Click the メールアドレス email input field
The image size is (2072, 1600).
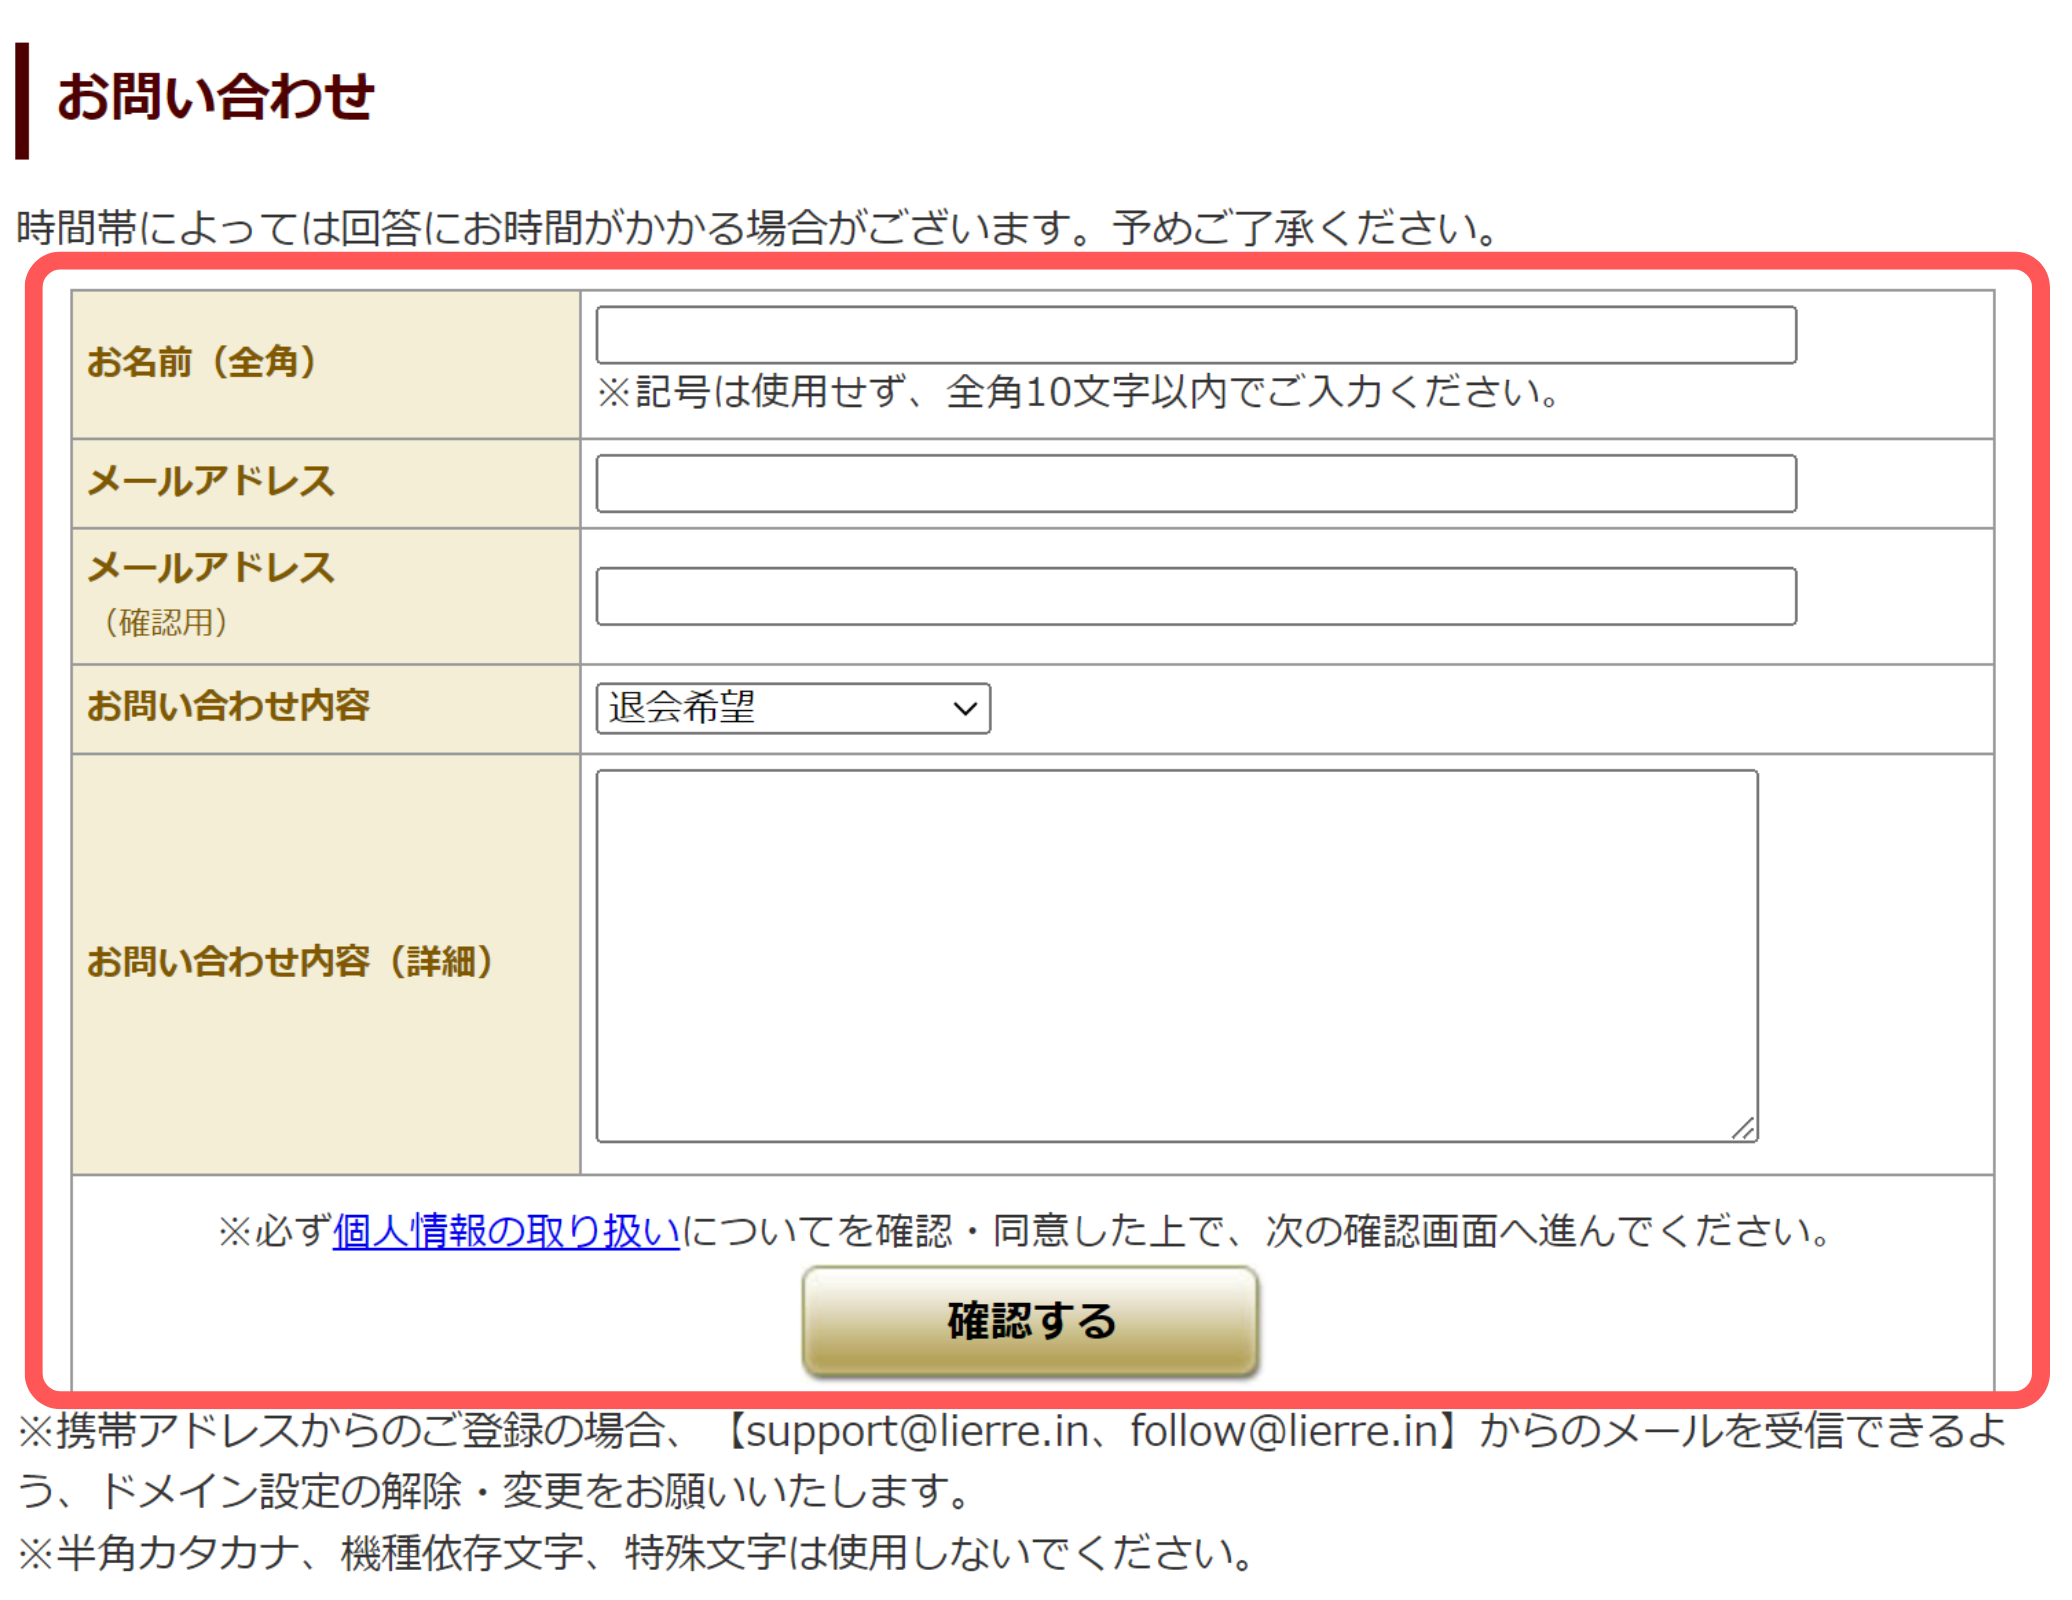(1195, 484)
